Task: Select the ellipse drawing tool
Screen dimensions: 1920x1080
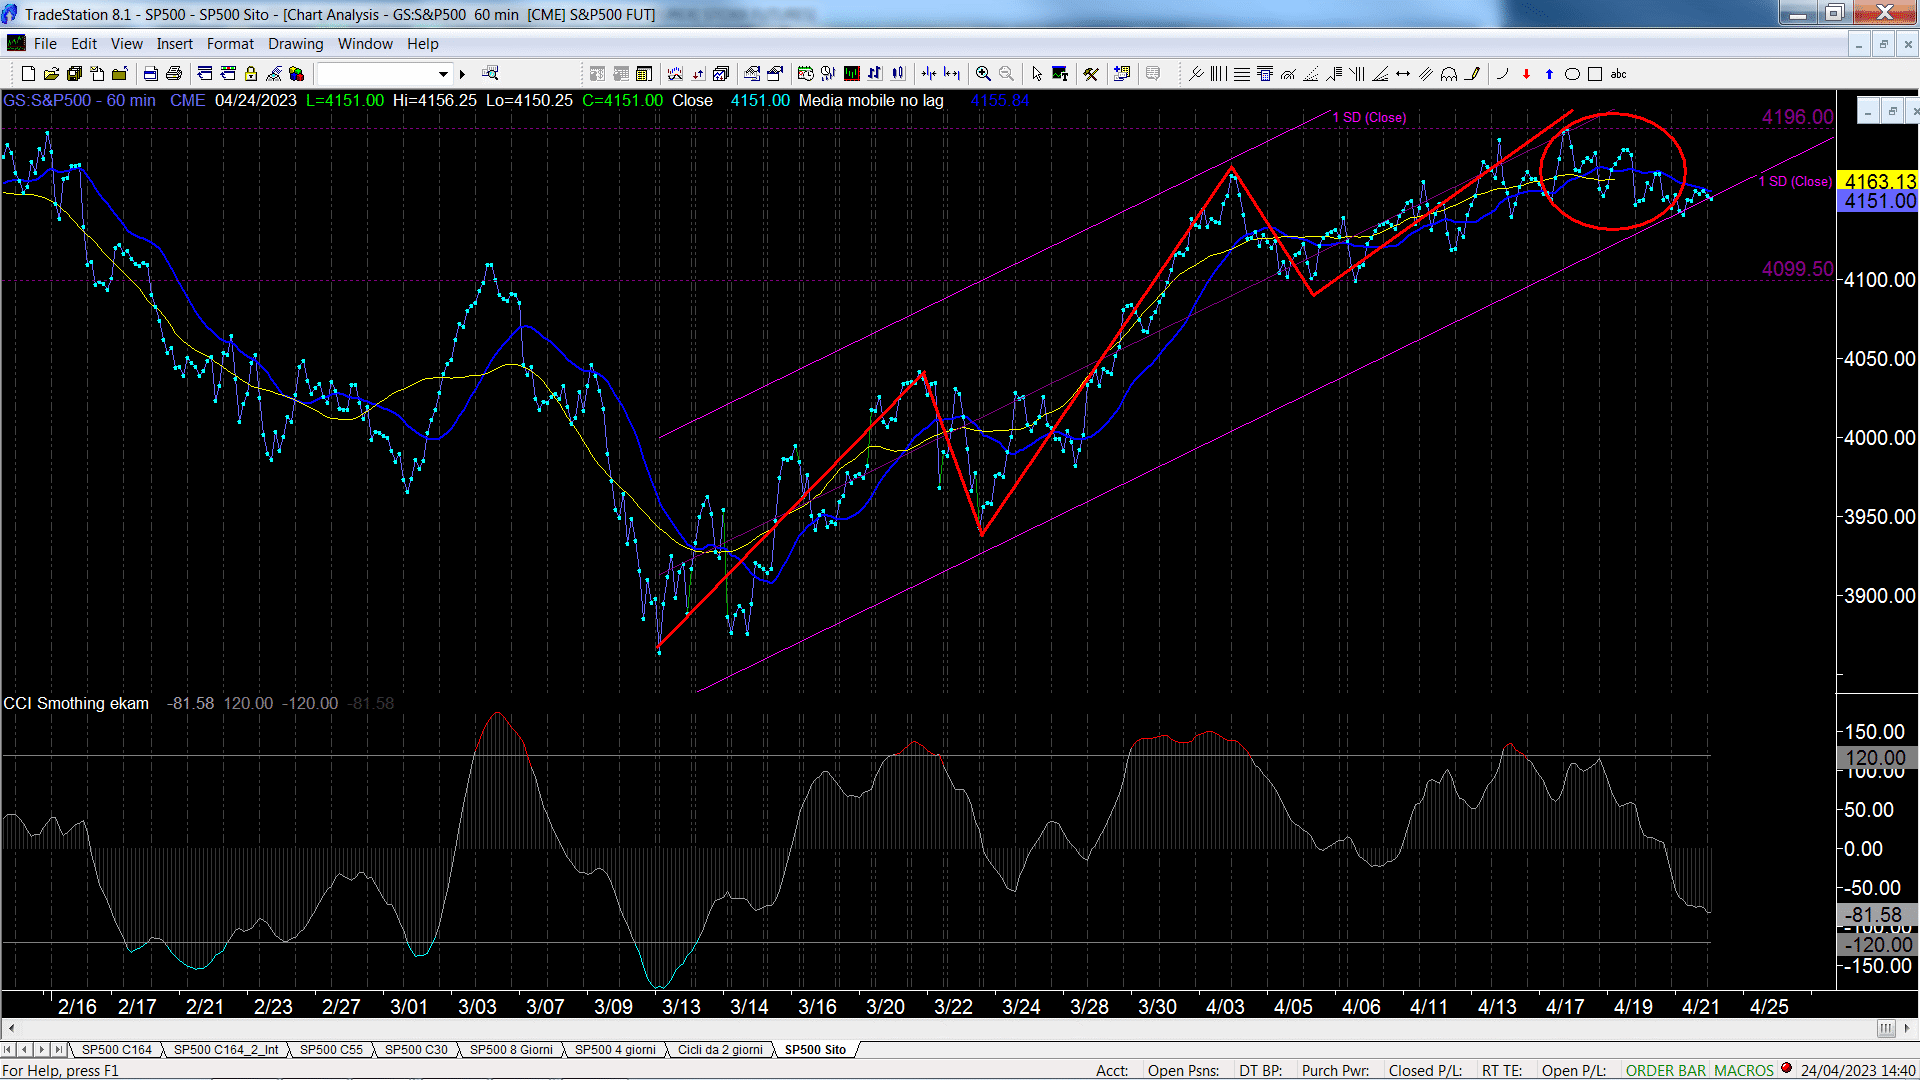Action: coord(1572,73)
